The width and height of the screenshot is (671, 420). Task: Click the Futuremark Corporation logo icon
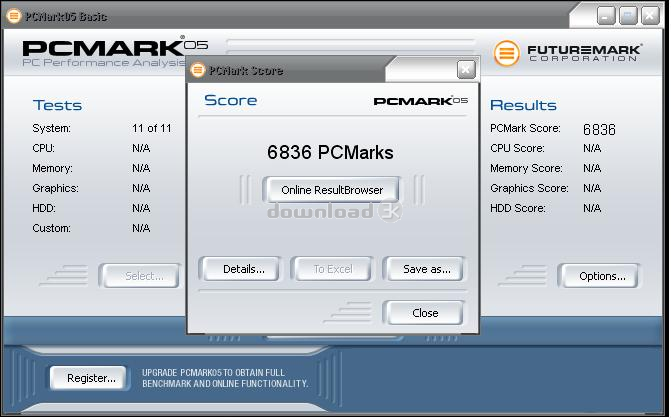click(507, 54)
